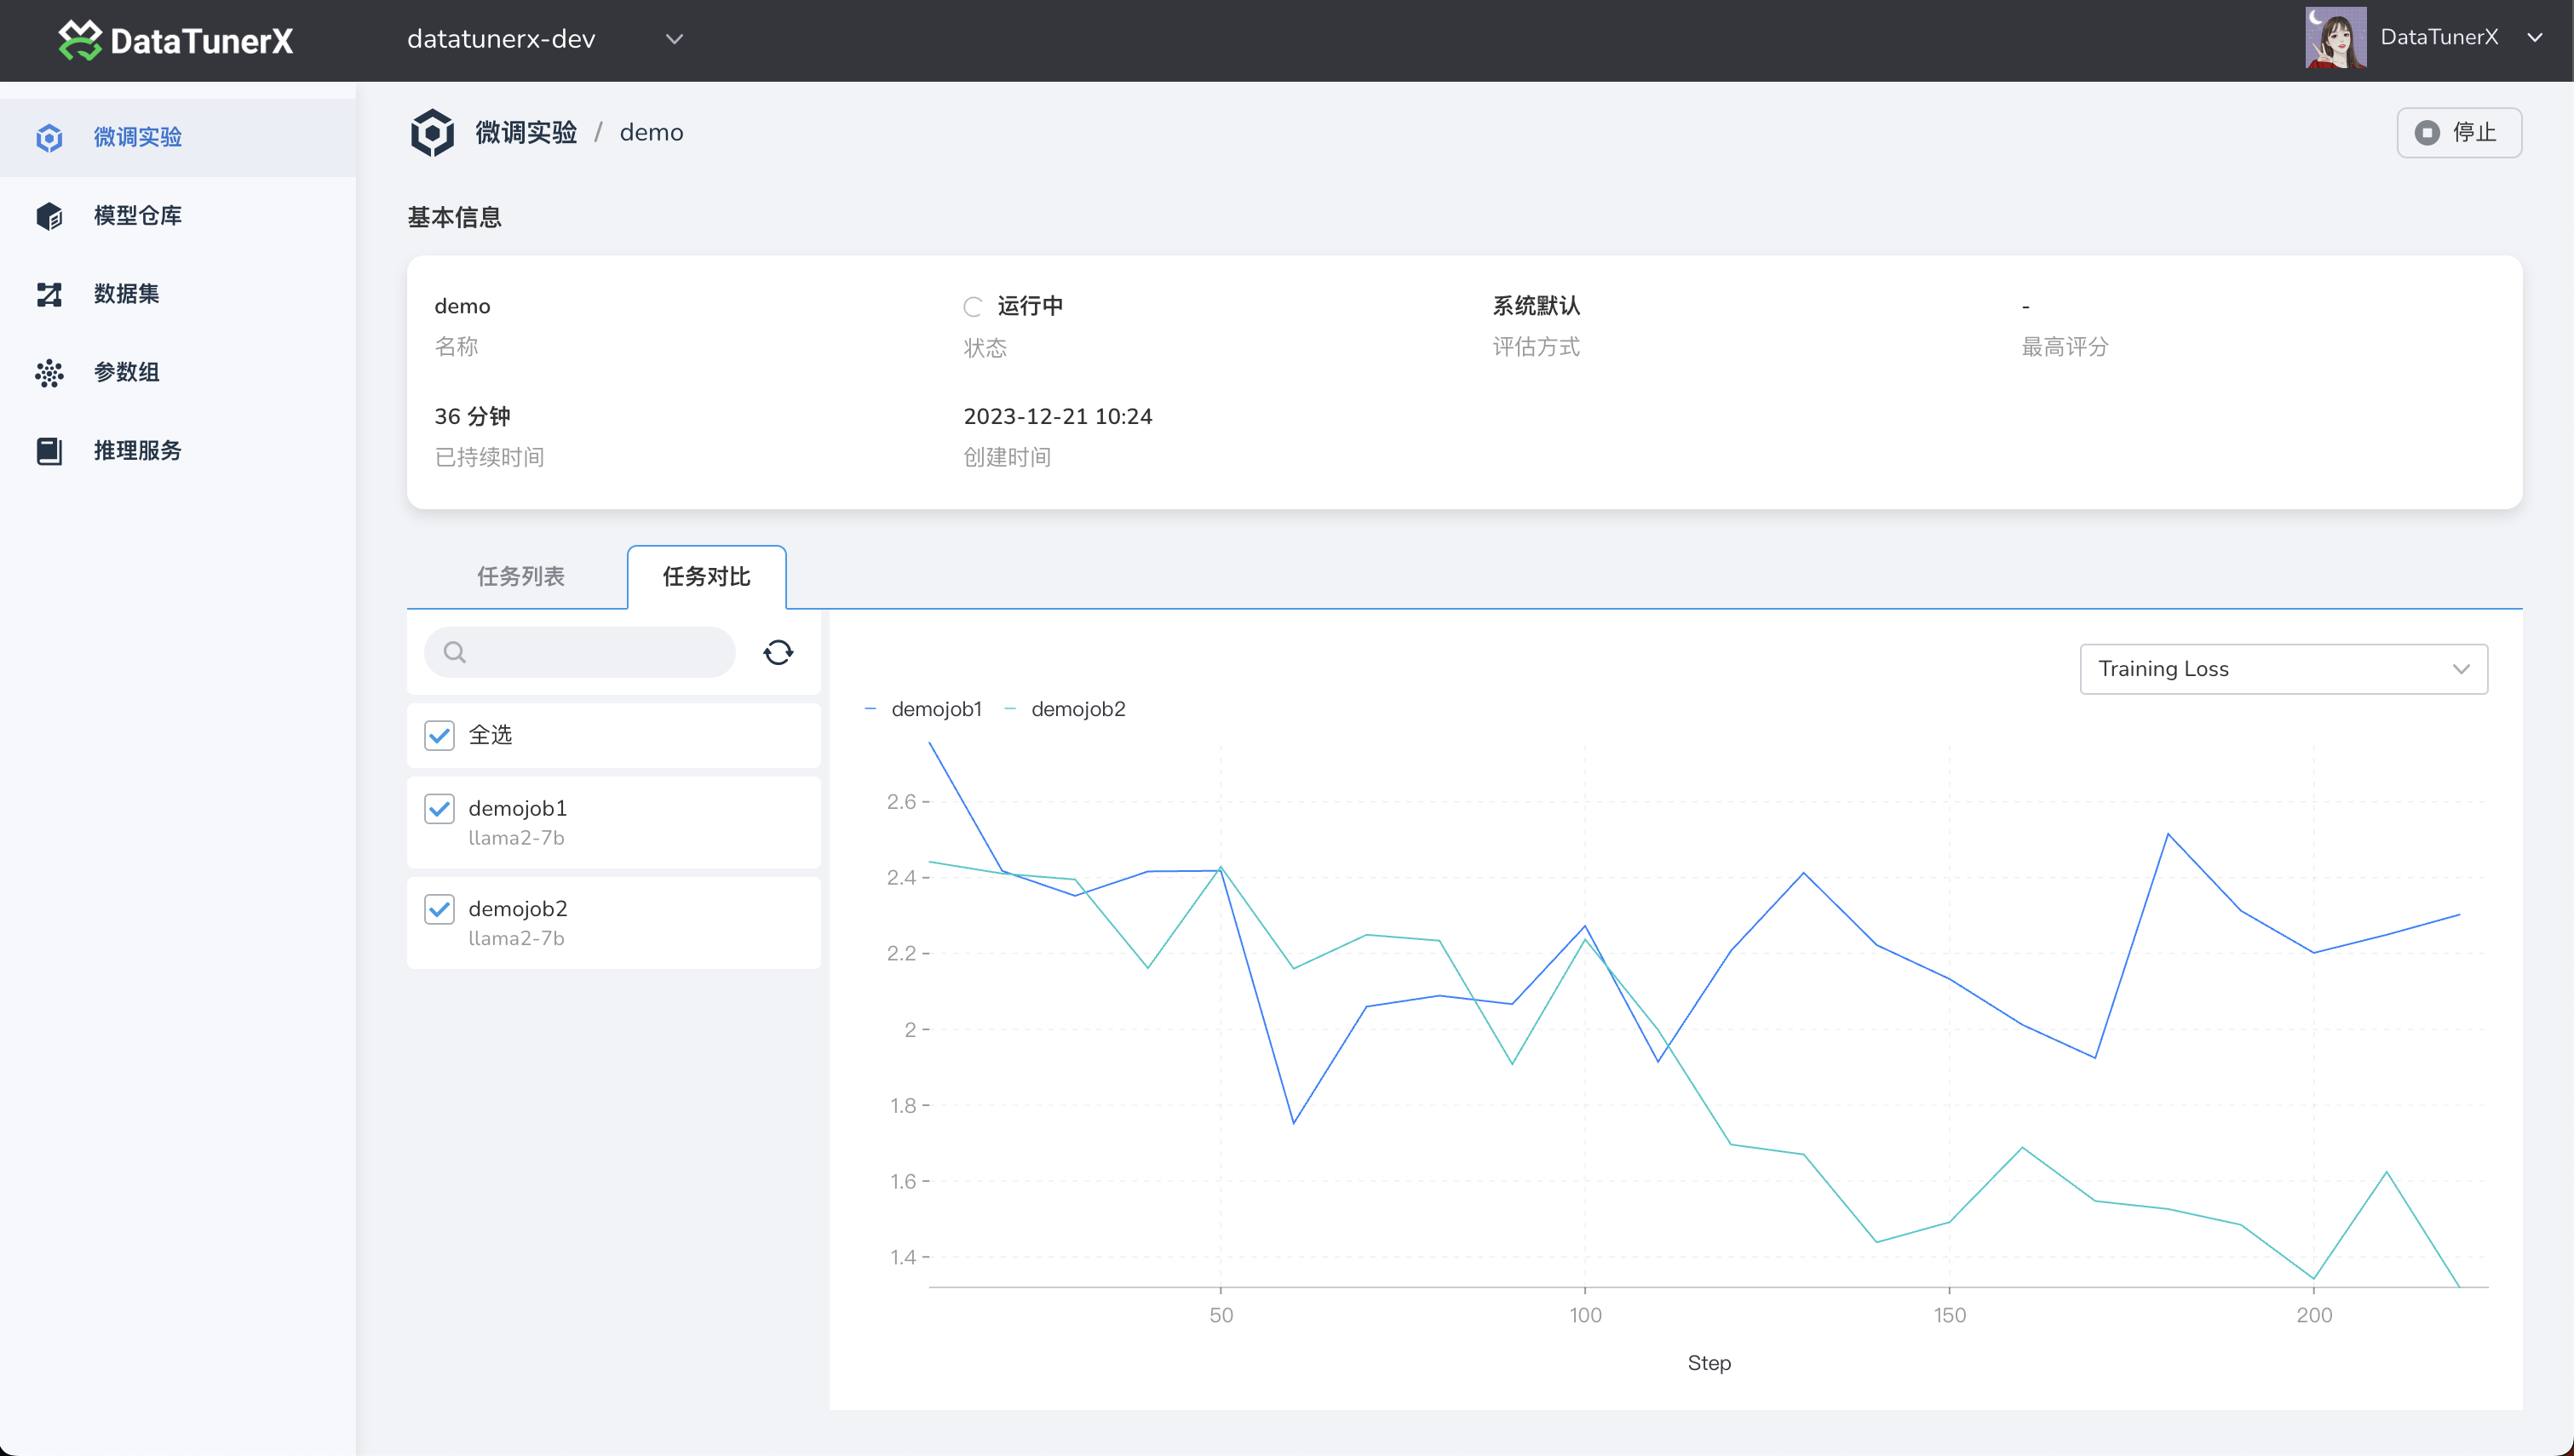Screen dimensions: 2574x1456
Task: Click the parameter group dots icon
Action: point(49,373)
